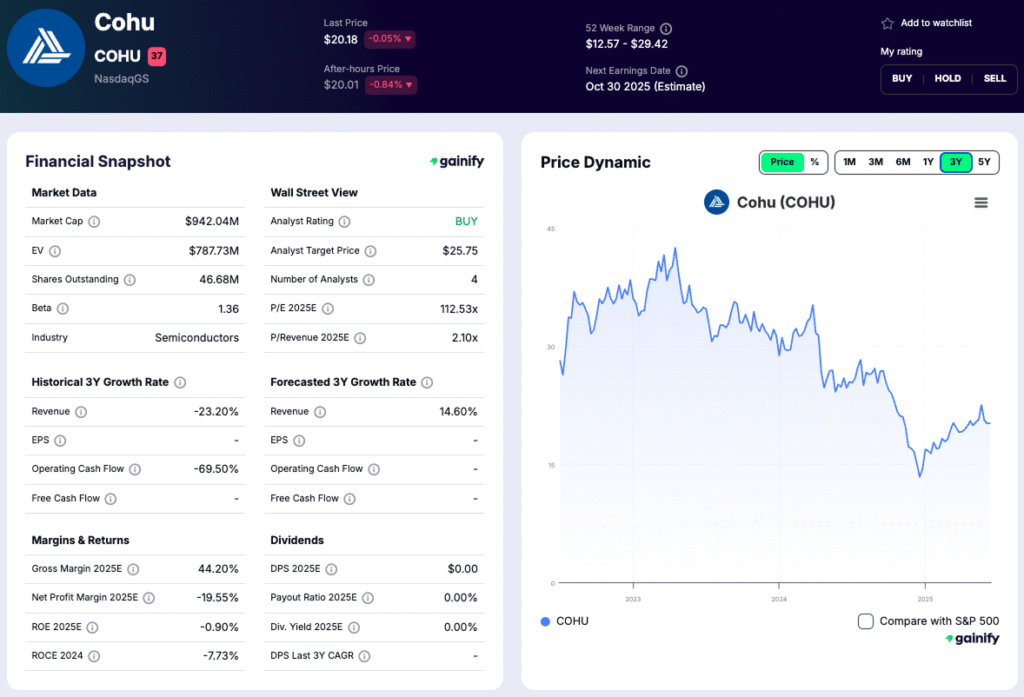
Task: Set my rating to HOLD
Action: [947, 79]
